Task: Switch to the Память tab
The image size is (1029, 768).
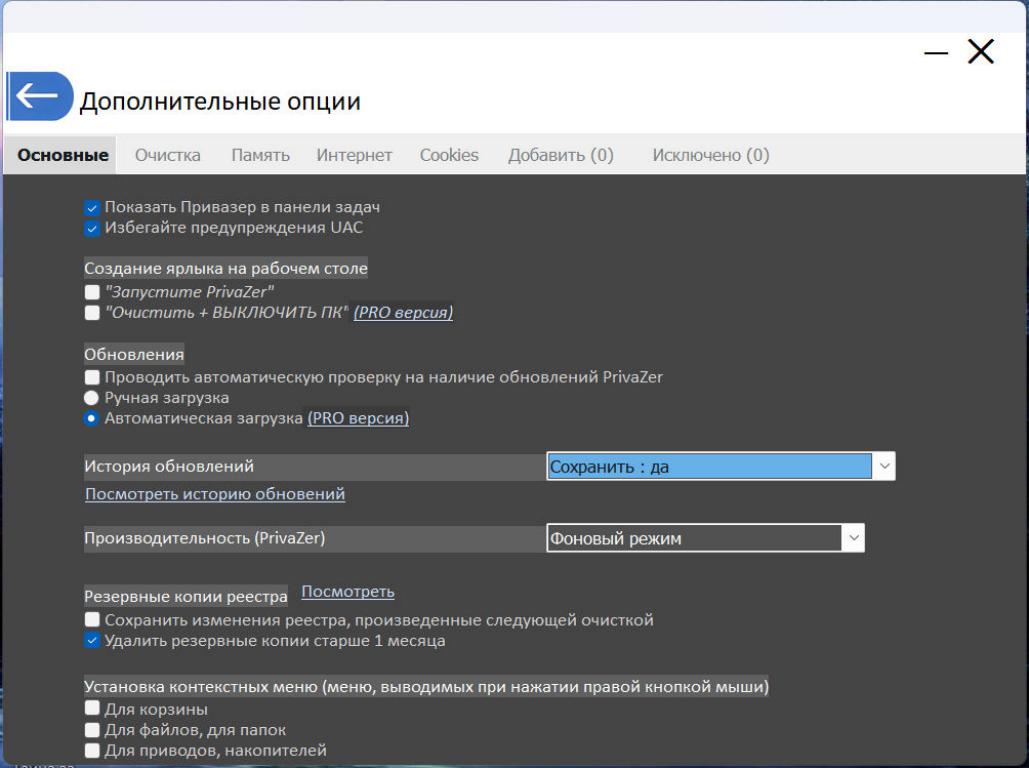Action: (x=260, y=155)
